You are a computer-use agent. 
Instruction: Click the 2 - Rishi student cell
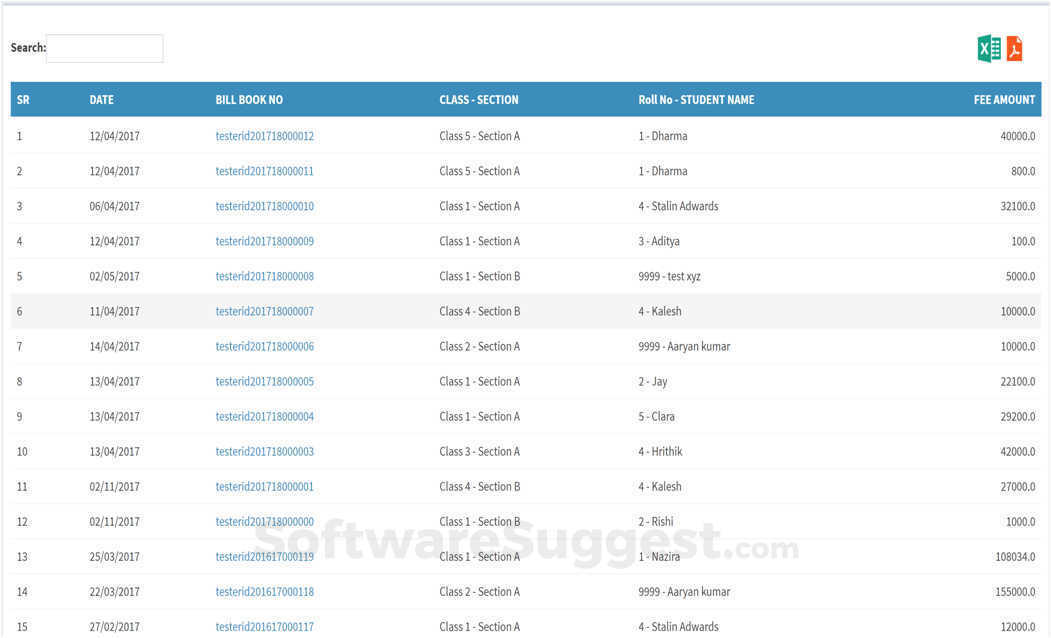(656, 522)
